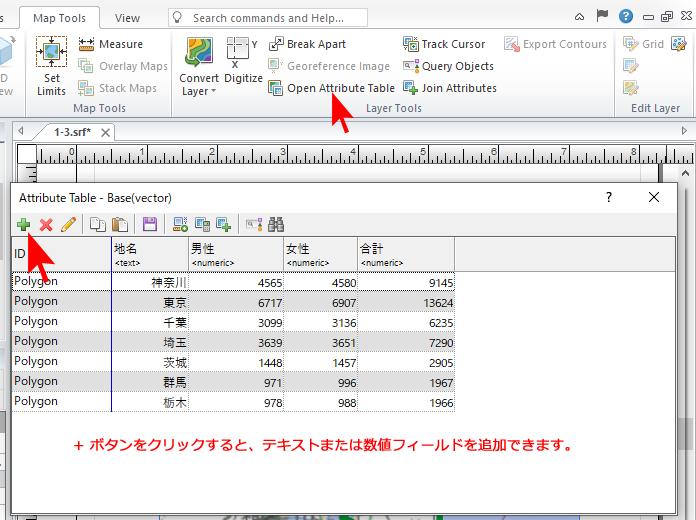Click Open Attribute Table button
The width and height of the screenshot is (696, 520).
tap(331, 88)
